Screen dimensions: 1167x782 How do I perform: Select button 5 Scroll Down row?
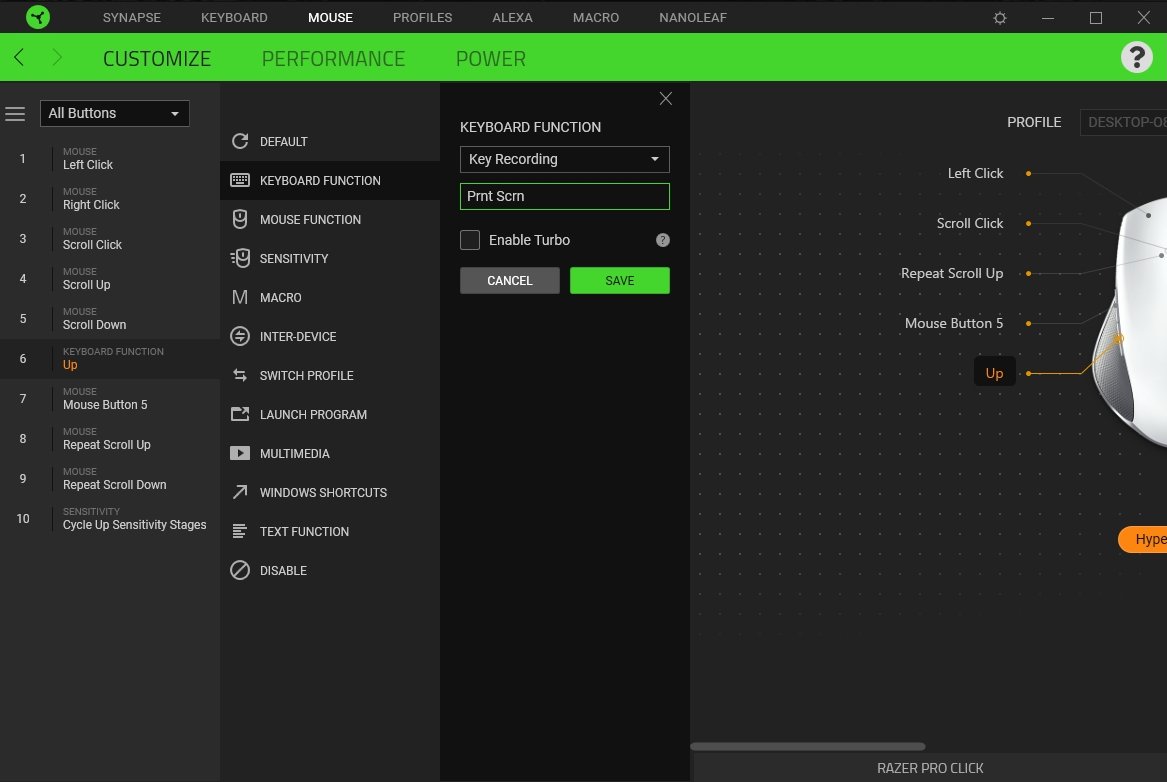click(110, 319)
